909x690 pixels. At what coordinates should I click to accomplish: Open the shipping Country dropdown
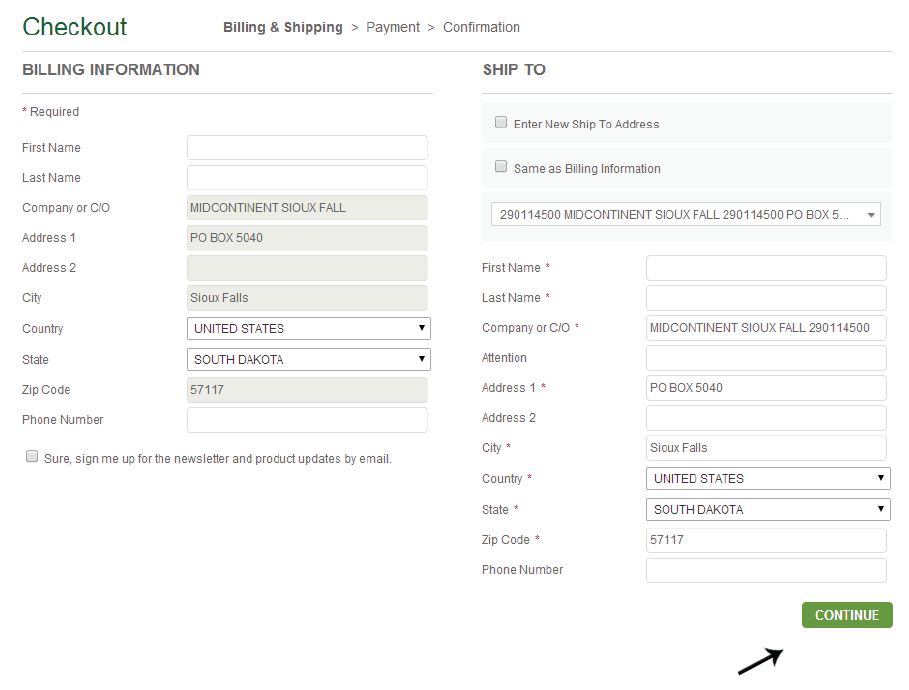767,478
